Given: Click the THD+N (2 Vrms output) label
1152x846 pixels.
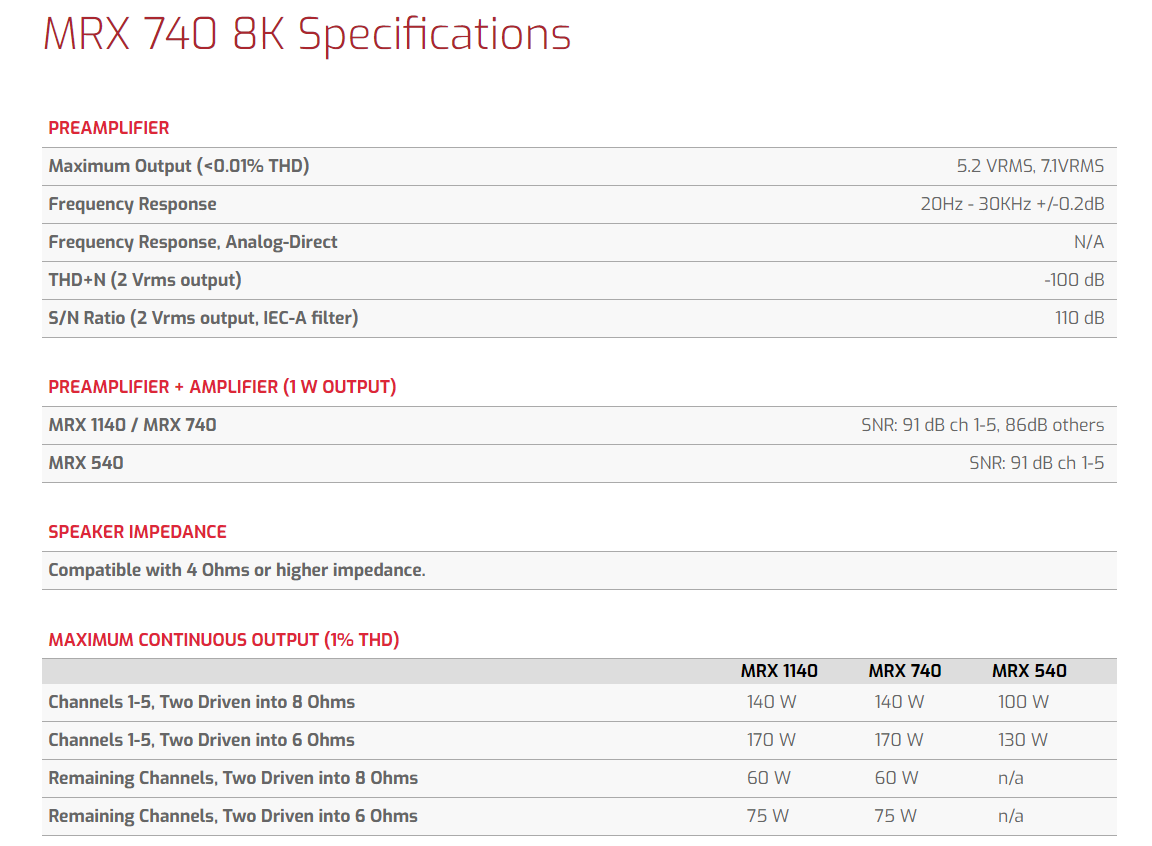Looking at the screenshot, I should tap(145, 280).
